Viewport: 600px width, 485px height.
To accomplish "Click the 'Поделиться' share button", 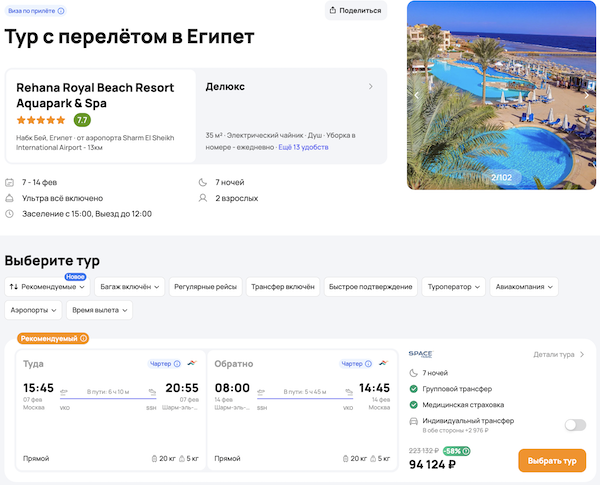I will pyautogui.click(x=356, y=11).
